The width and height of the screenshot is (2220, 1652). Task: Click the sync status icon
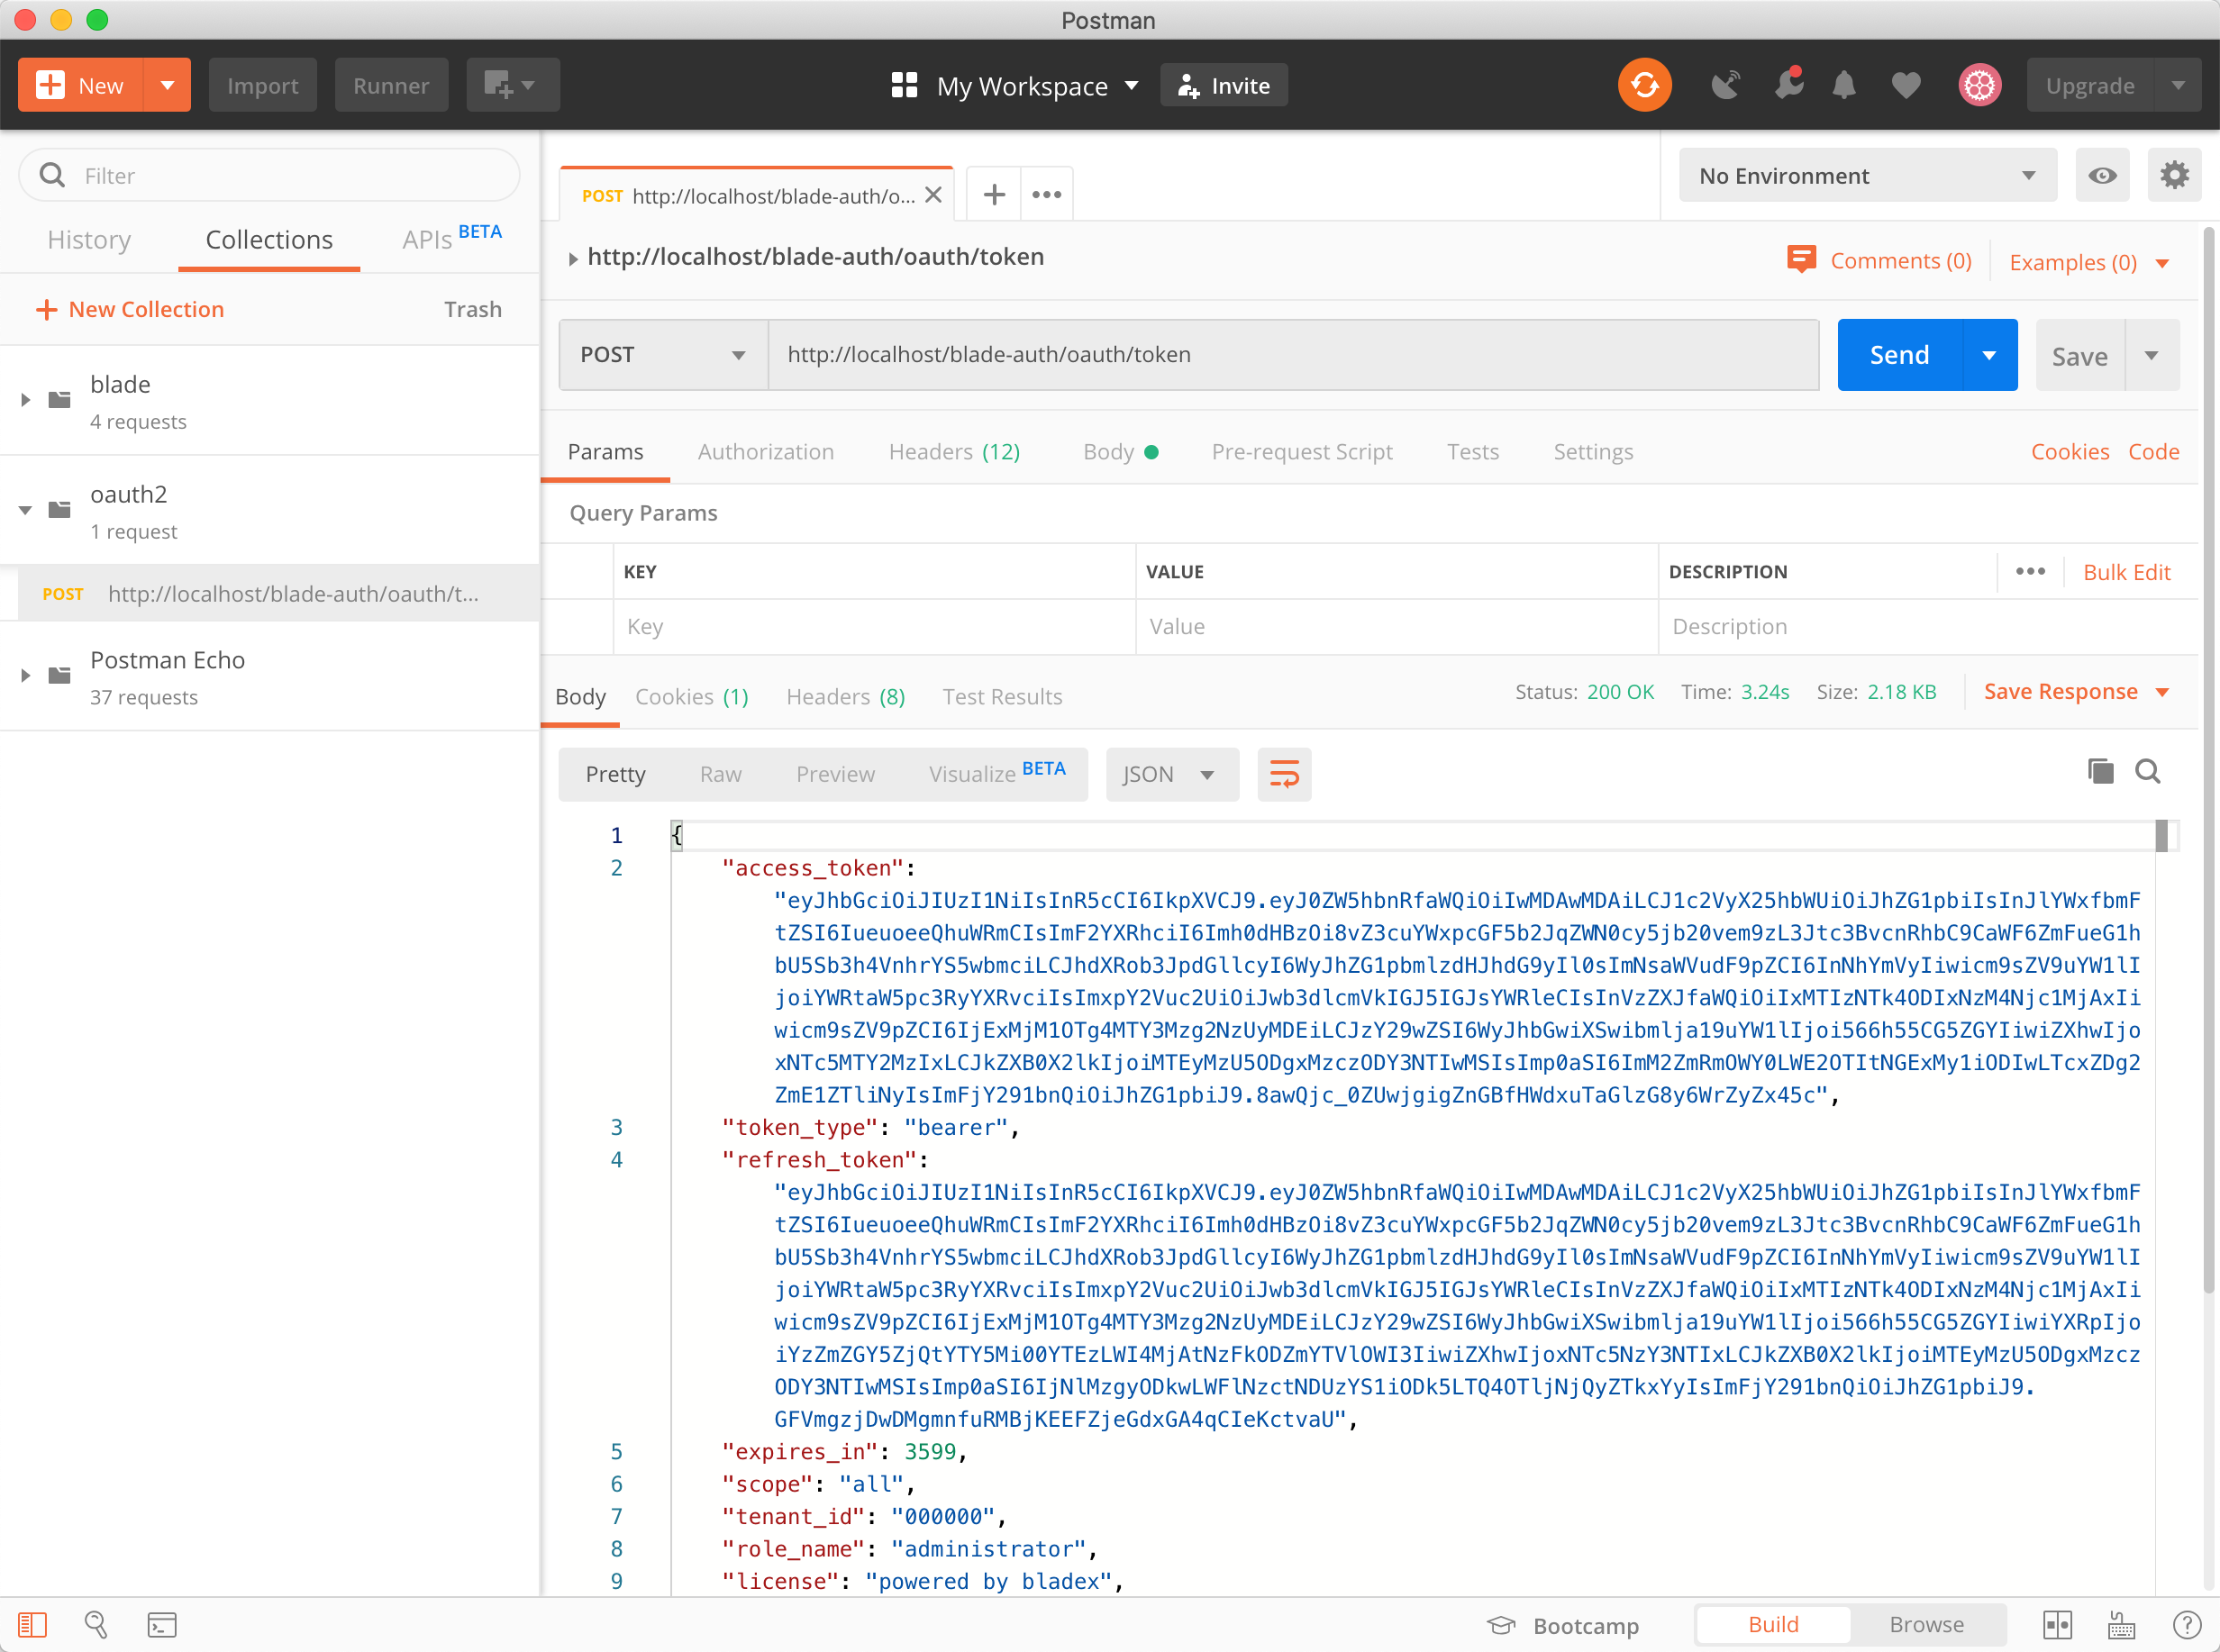coord(1644,85)
